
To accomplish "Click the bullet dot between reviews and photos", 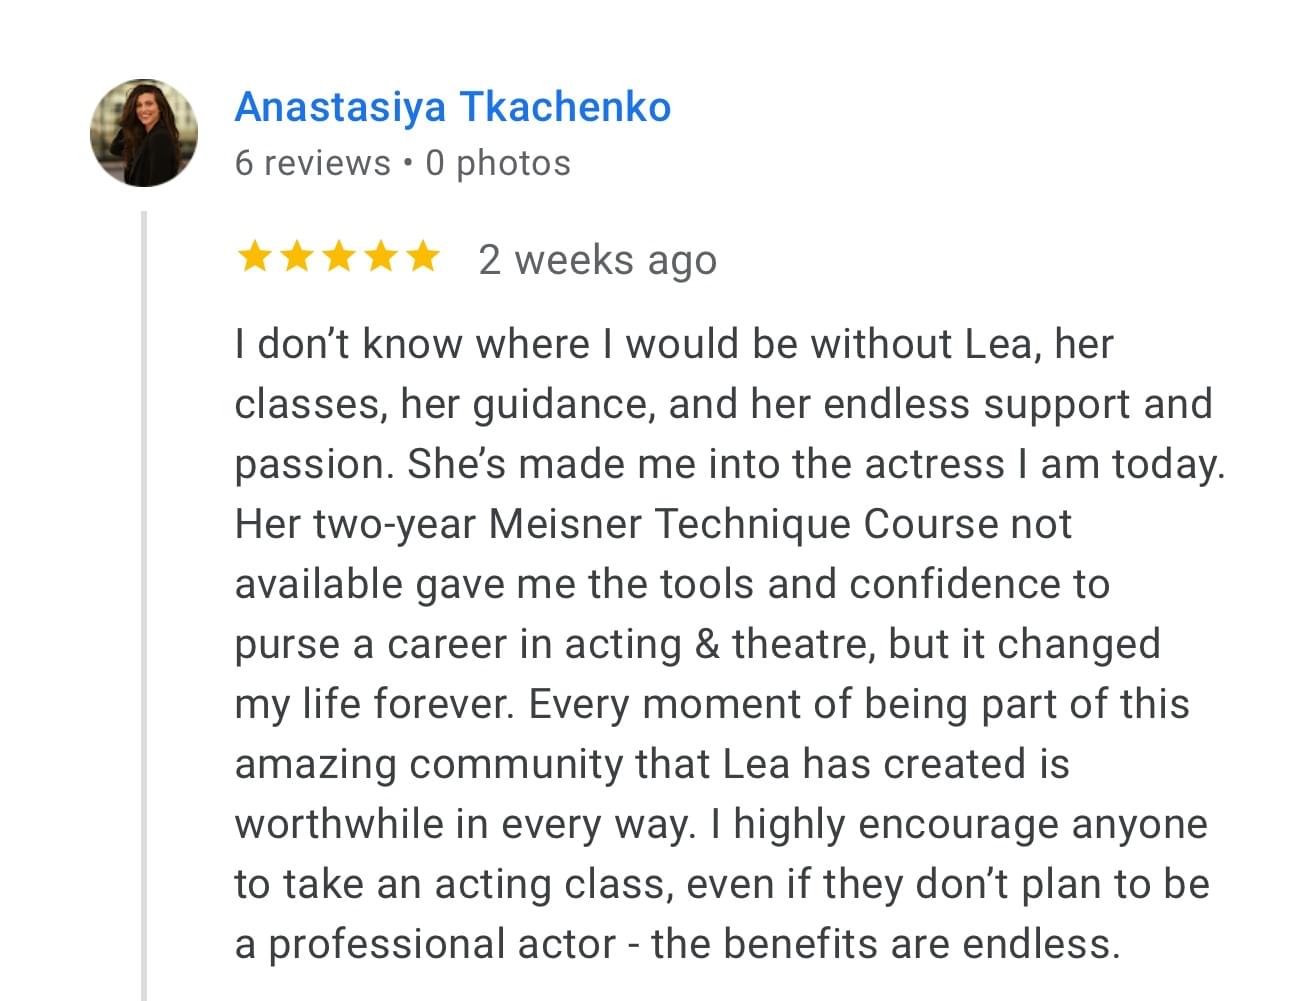I will coord(408,162).
